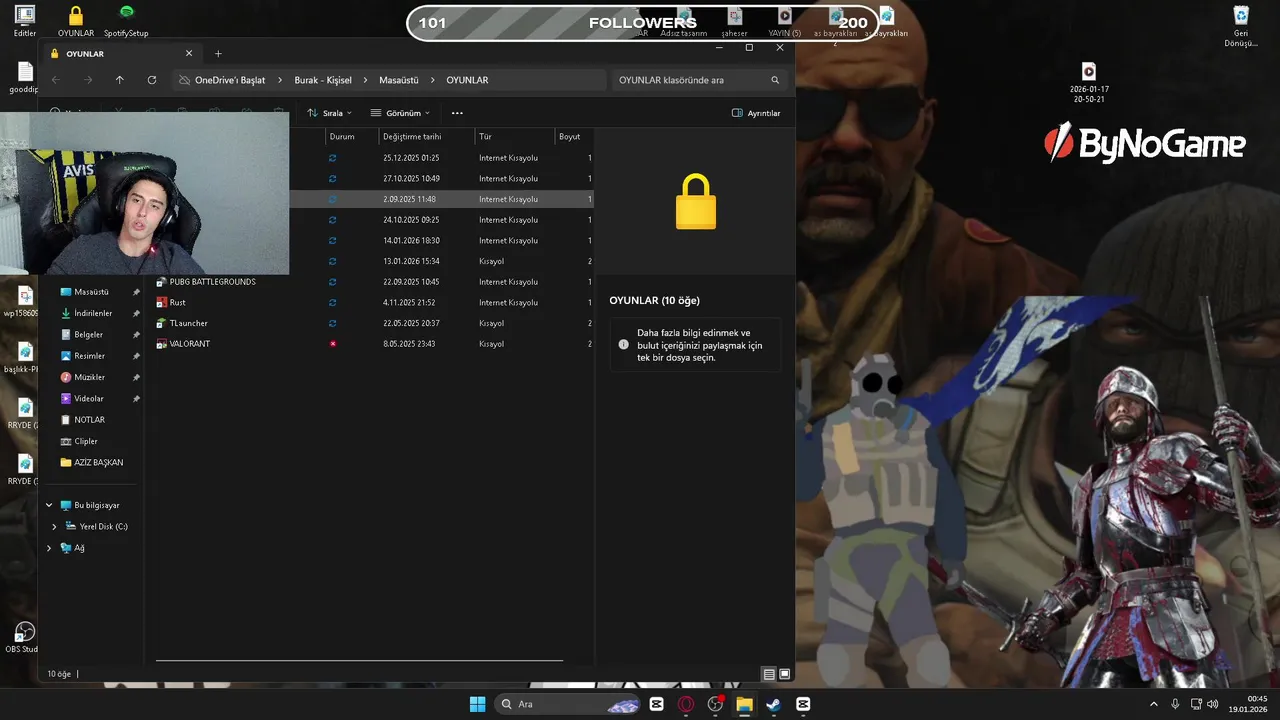Unpin Masaüstü from quick access

(x=136, y=292)
